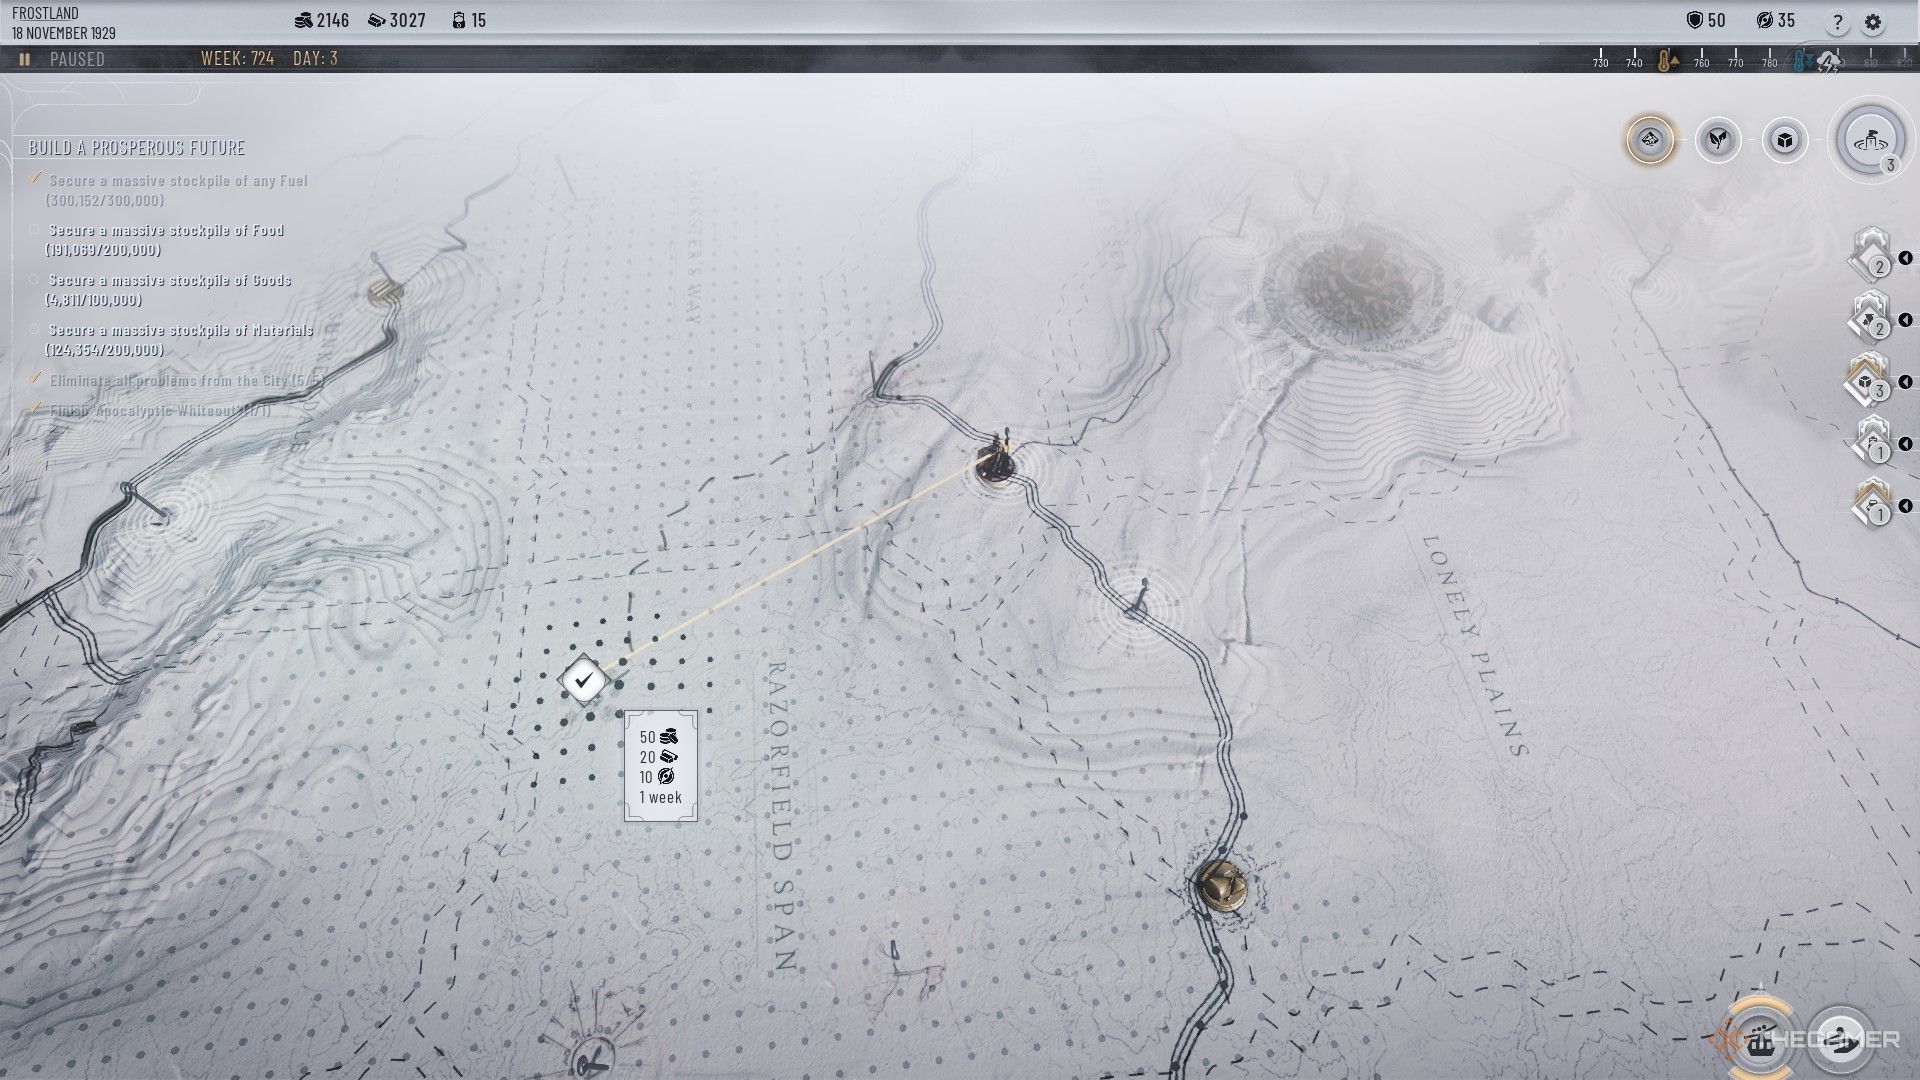
Task: Select the skyway cable car build tool
Action: click(x=1762, y=1040)
